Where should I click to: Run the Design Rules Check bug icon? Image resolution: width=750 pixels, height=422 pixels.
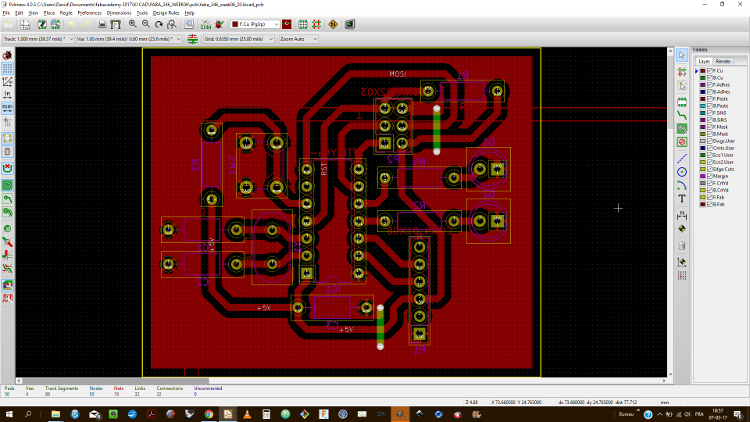[219, 24]
